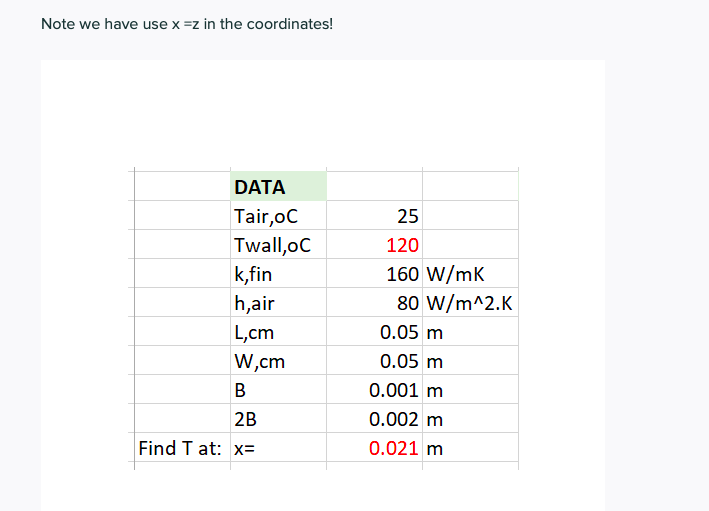Click the 2B value 0.002
Image resolution: width=709 pixels, height=511 pixels.
374,418
